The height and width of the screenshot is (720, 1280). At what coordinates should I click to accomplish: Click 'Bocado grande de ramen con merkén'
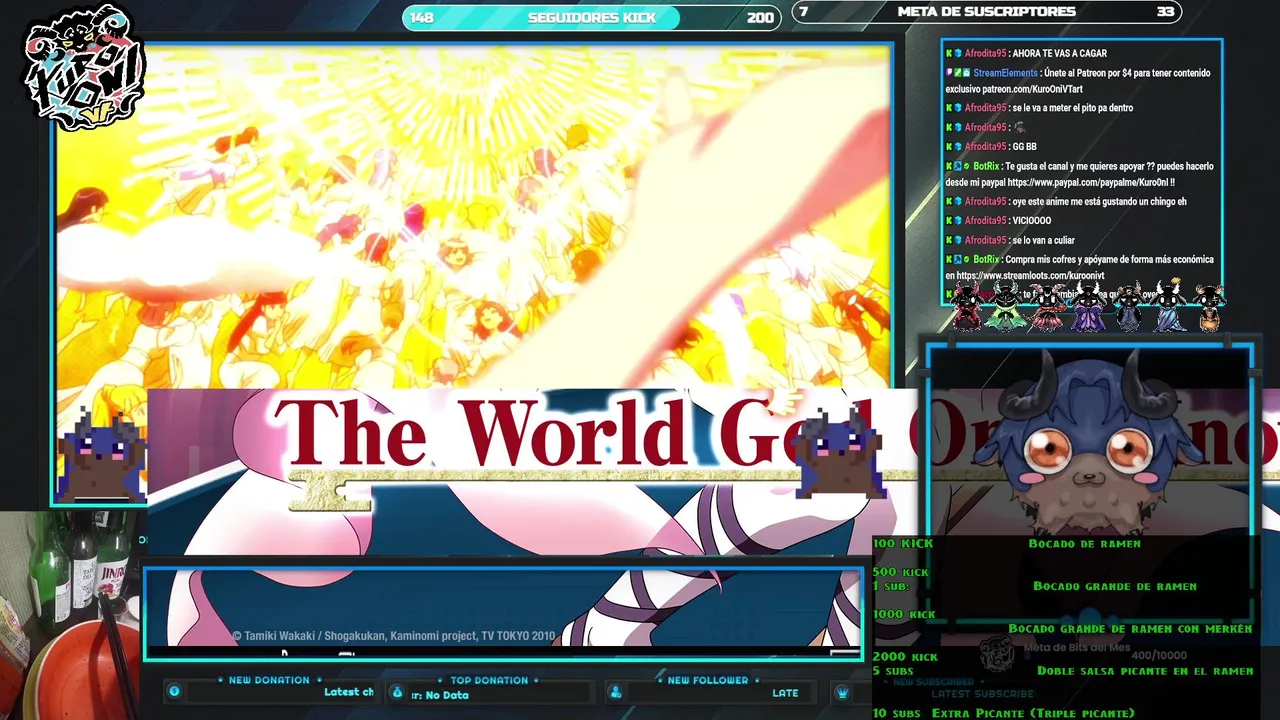[1130, 628]
